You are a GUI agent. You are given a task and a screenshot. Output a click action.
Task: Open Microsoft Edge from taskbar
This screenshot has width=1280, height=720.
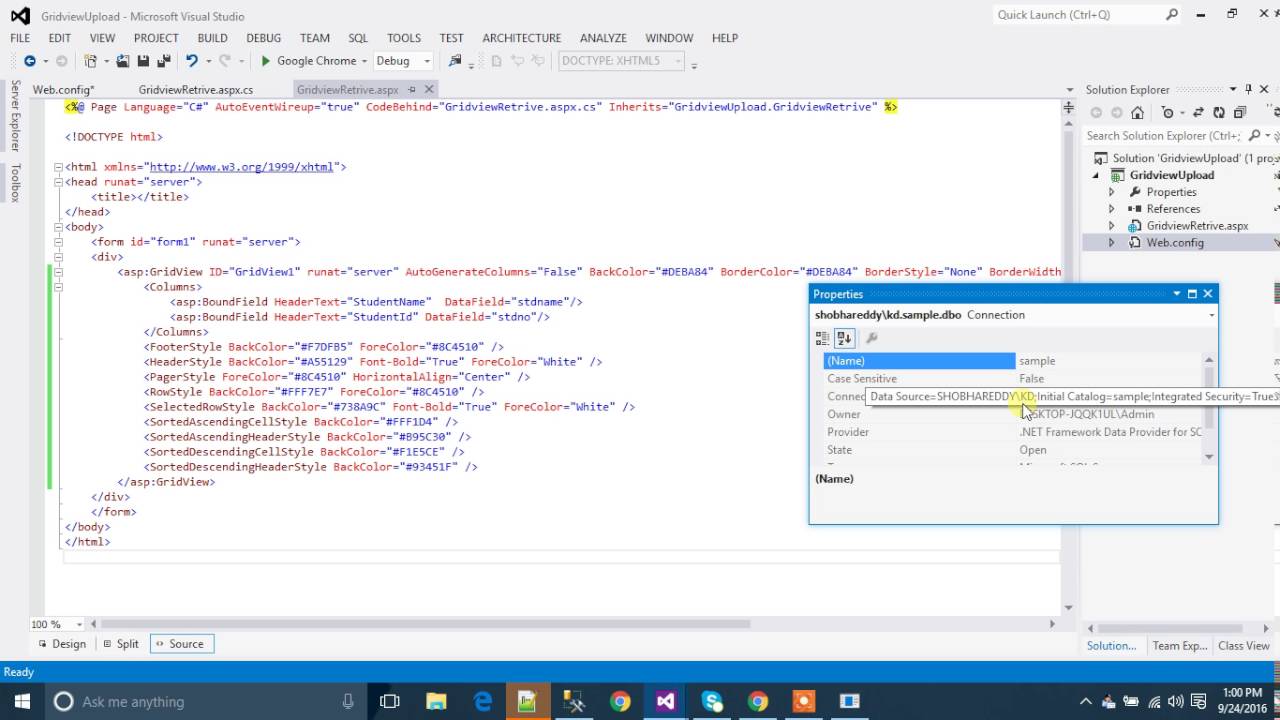click(x=481, y=701)
